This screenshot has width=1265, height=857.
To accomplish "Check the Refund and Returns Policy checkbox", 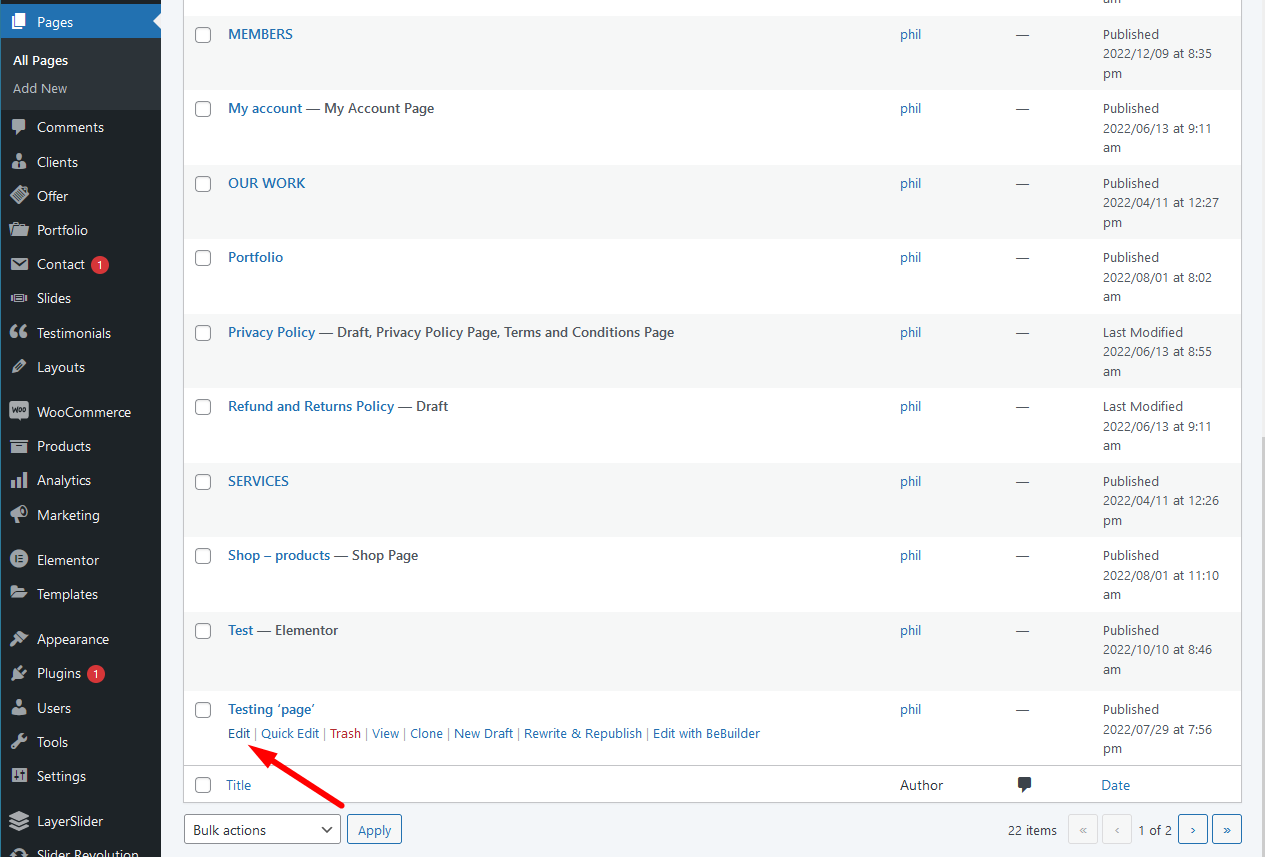I will pyautogui.click(x=203, y=407).
